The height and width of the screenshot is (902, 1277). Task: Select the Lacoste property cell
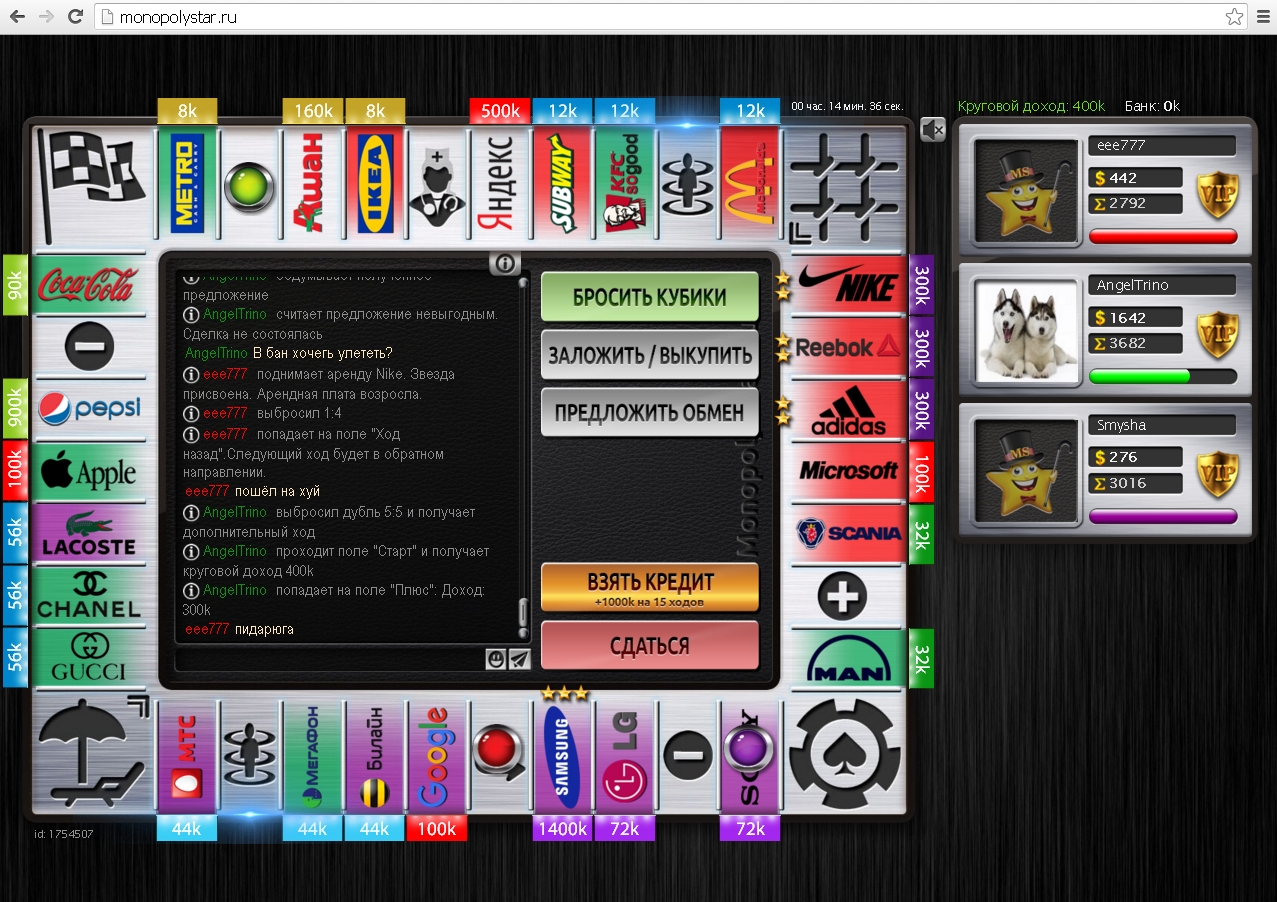click(90, 534)
